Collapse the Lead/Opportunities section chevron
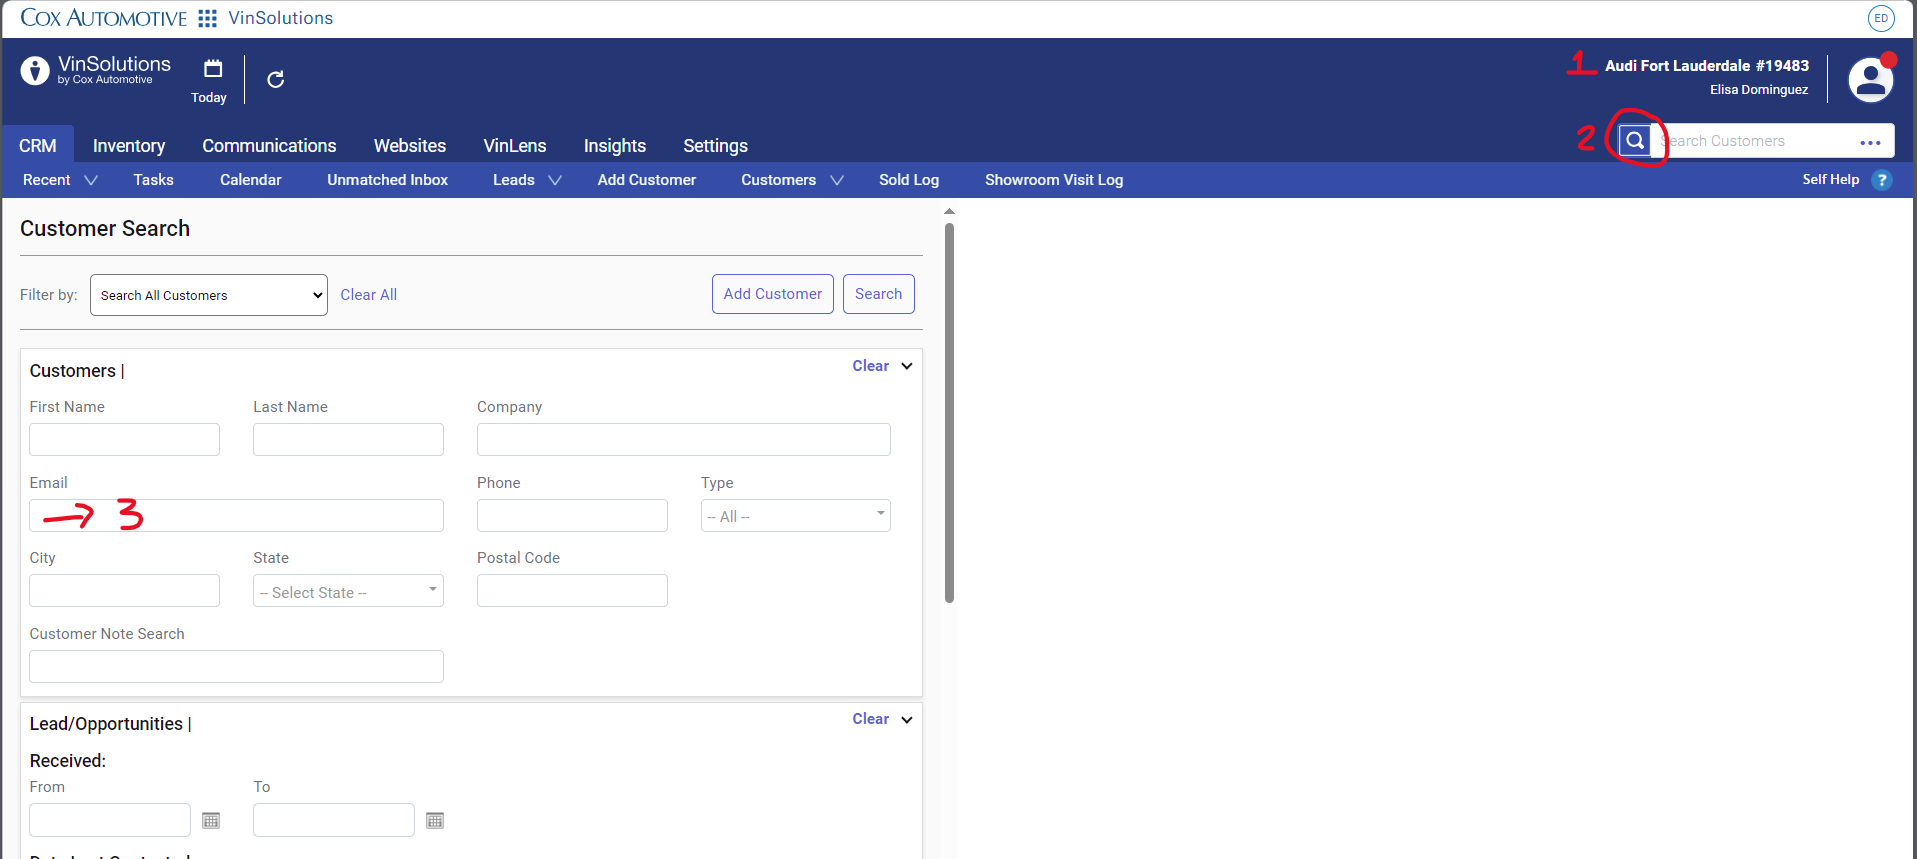The image size is (1917, 859). pos(907,720)
